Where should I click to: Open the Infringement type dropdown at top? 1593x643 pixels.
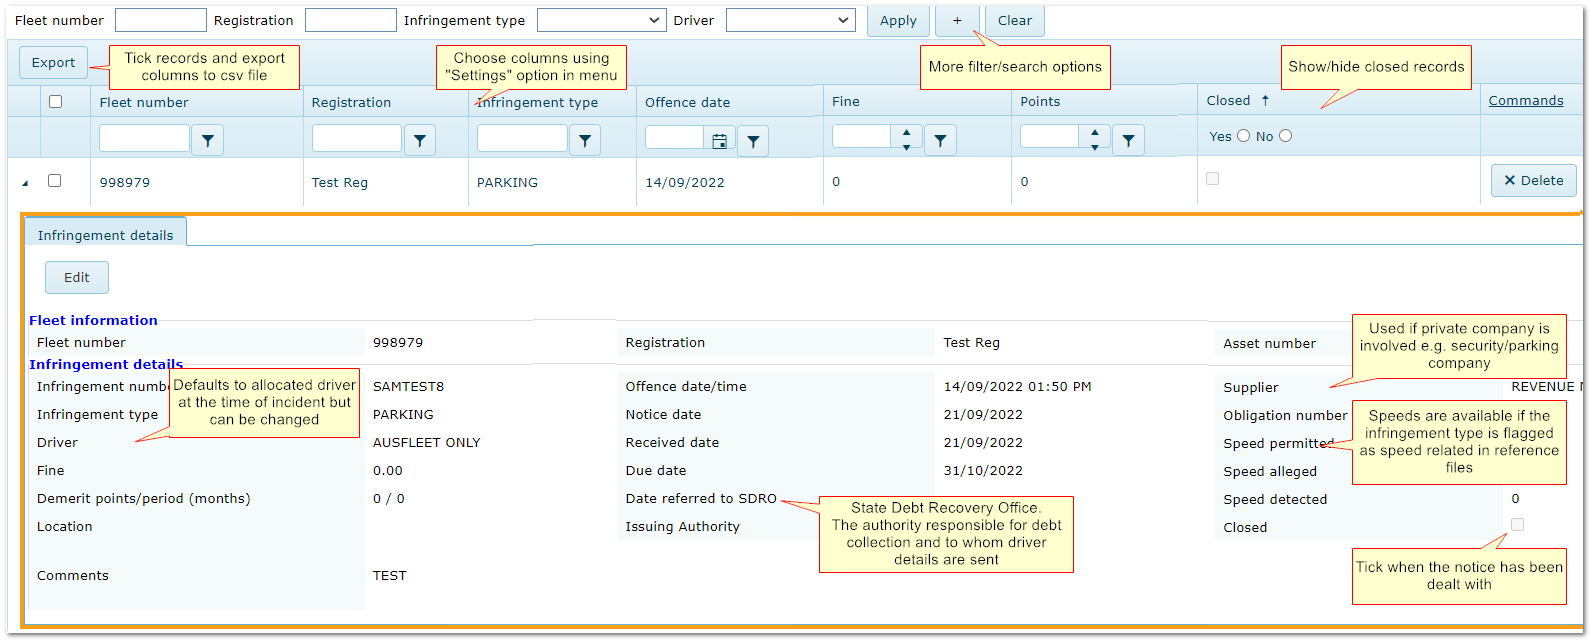click(602, 20)
